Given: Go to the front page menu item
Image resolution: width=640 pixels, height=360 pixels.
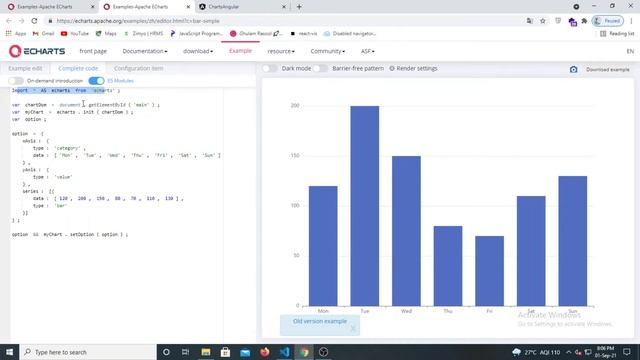Looking at the screenshot, I should (93, 51).
